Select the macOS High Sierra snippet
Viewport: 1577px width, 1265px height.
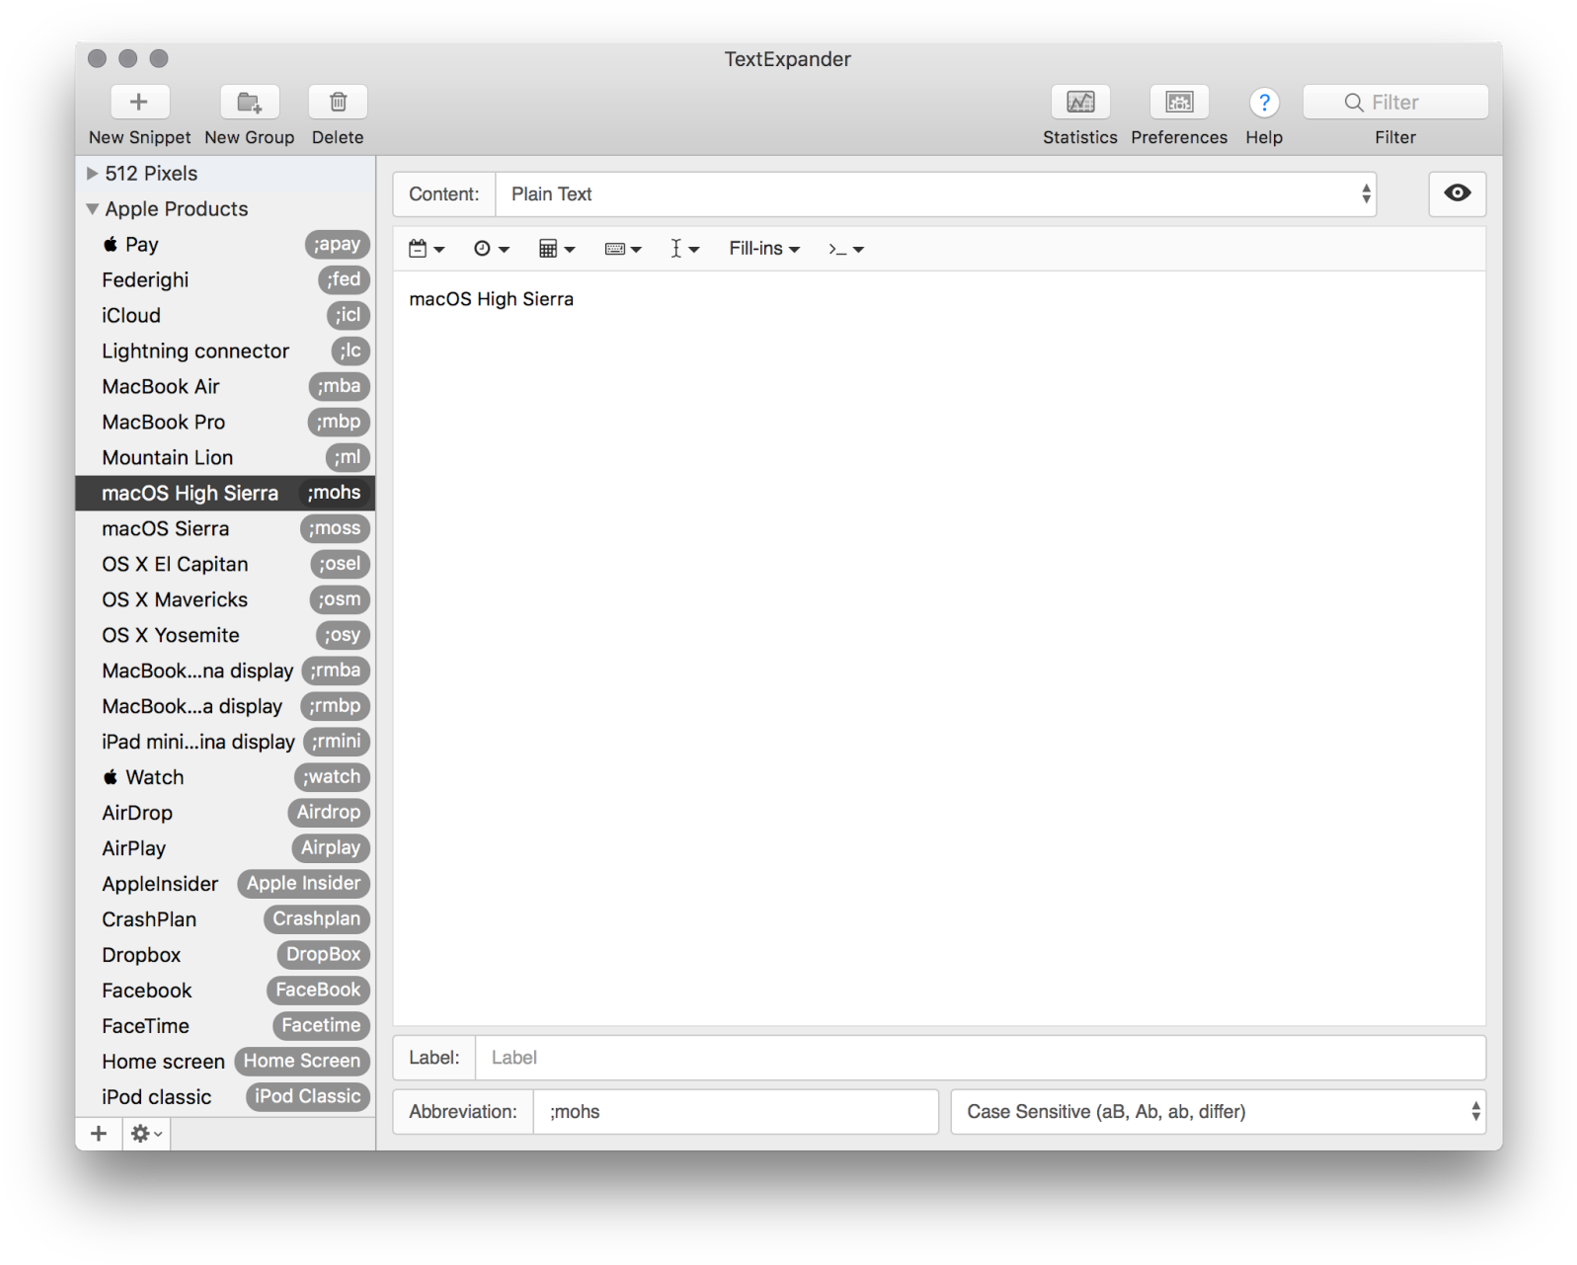click(x=226, y=493)
